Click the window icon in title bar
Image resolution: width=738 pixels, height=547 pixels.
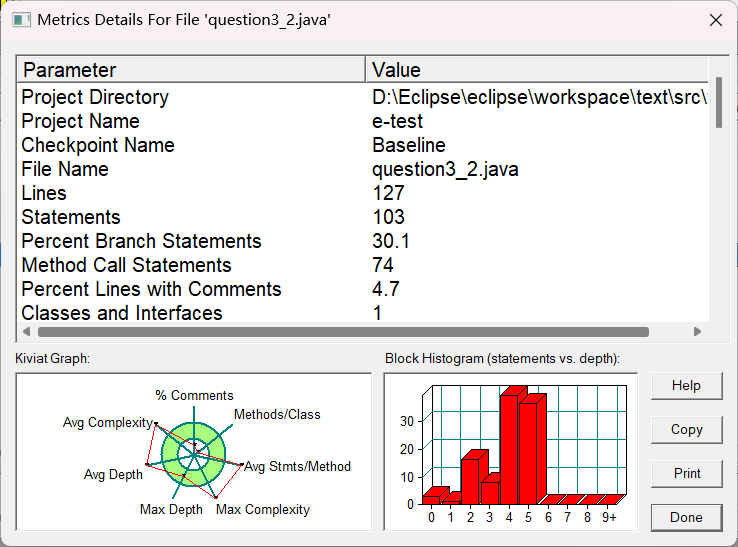point(21,20)
